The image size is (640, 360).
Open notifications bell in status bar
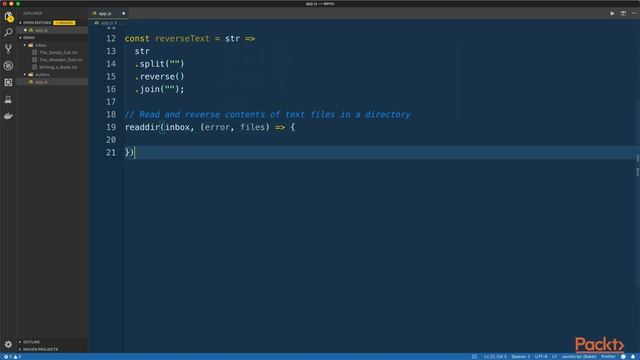point(633,357)
